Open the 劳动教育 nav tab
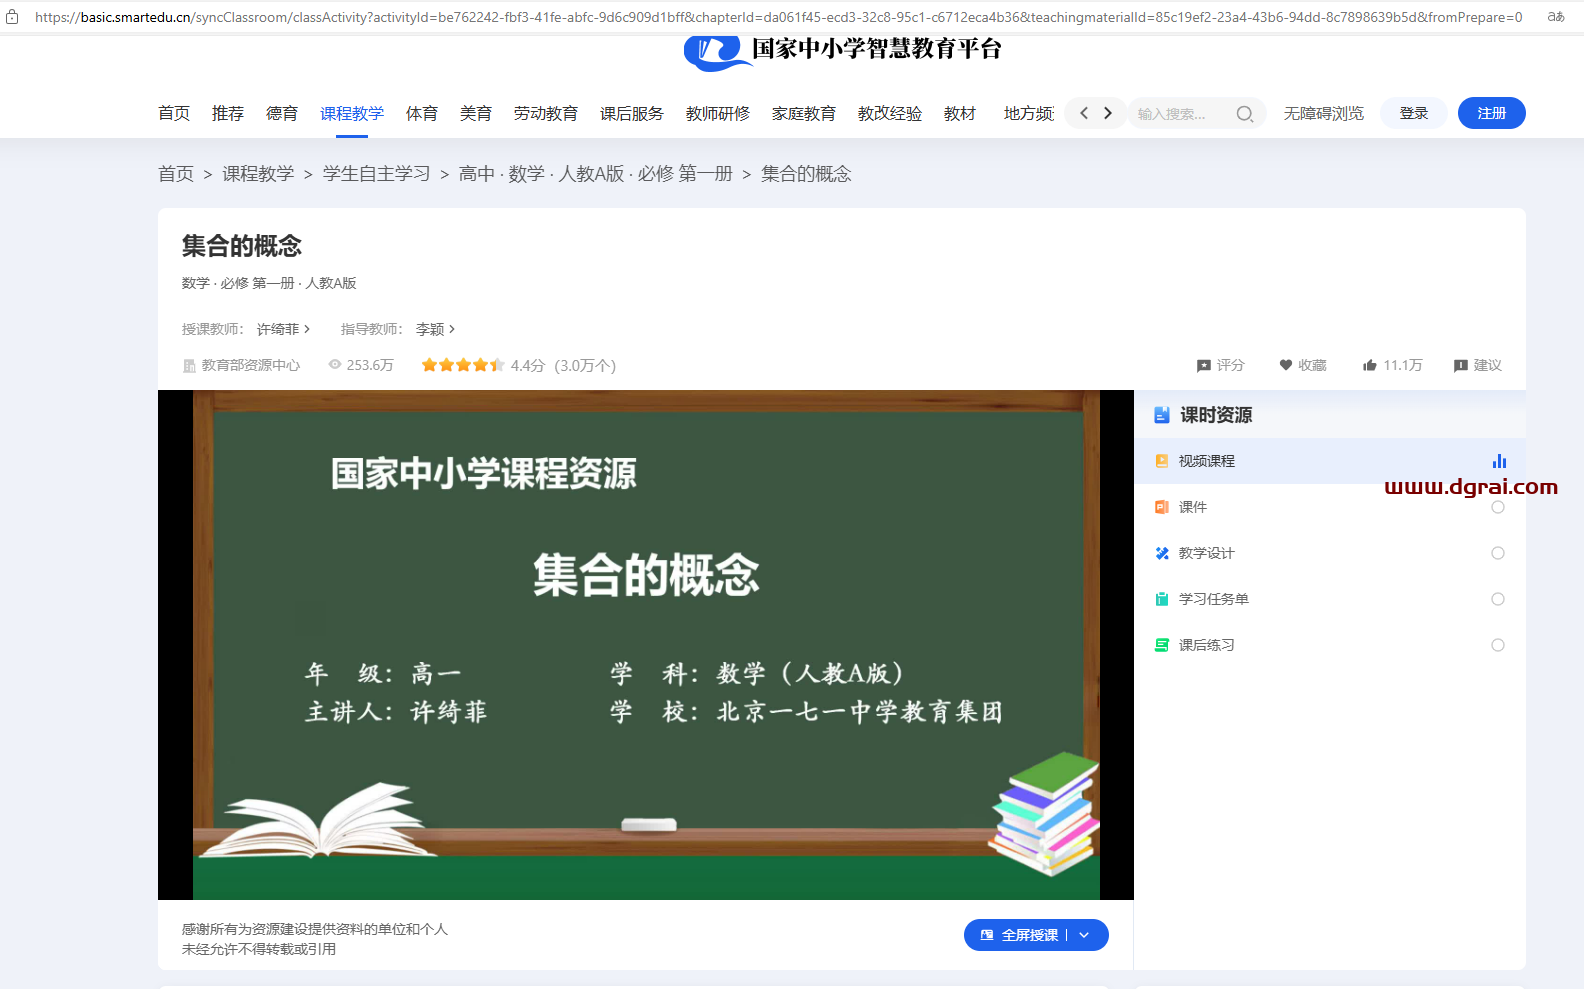1584x989 pixels. (546, 114)
